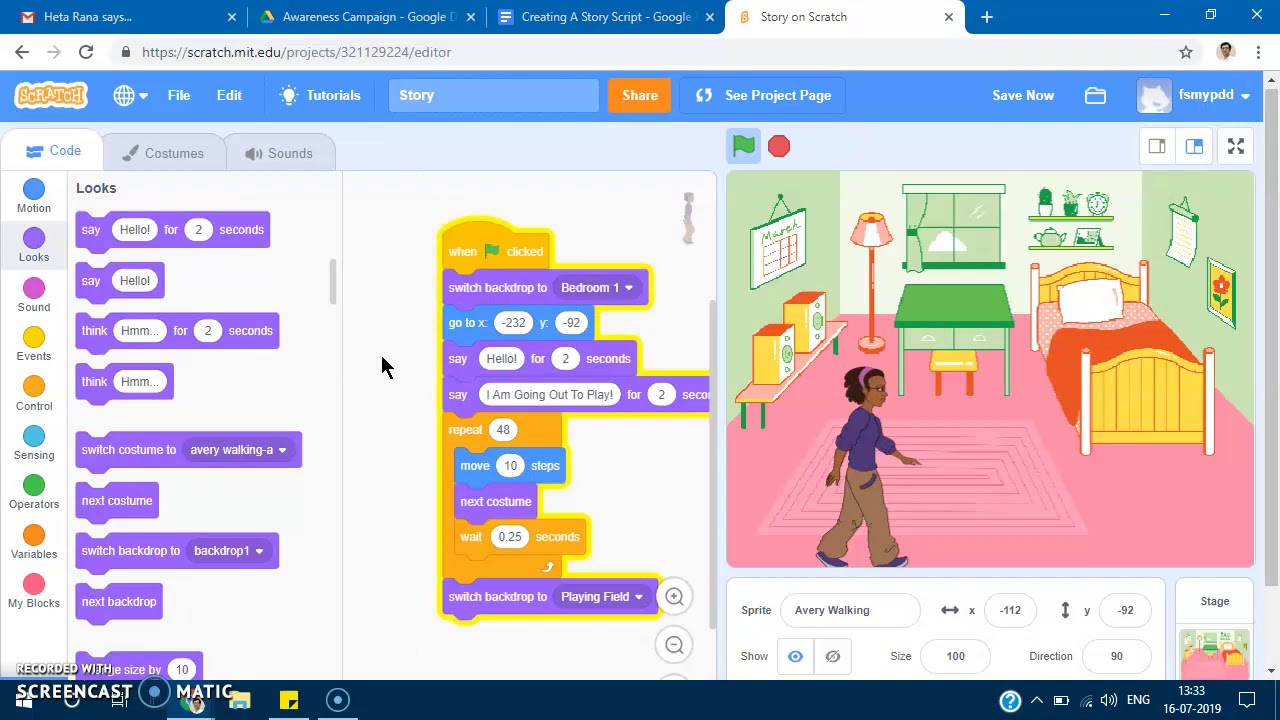Select the My Blocks category

(x=34, y=591)
